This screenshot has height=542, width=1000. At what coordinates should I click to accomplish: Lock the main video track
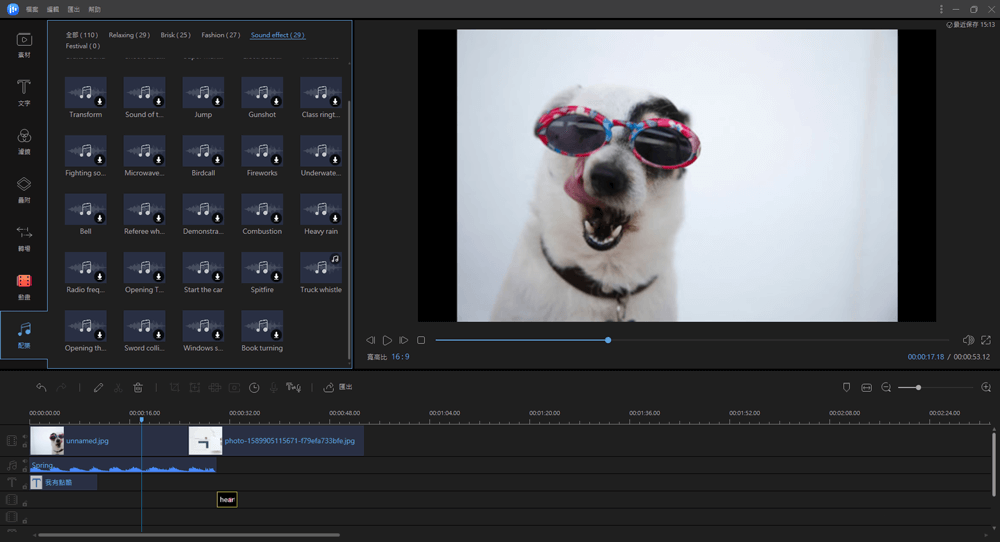point(25,445)
